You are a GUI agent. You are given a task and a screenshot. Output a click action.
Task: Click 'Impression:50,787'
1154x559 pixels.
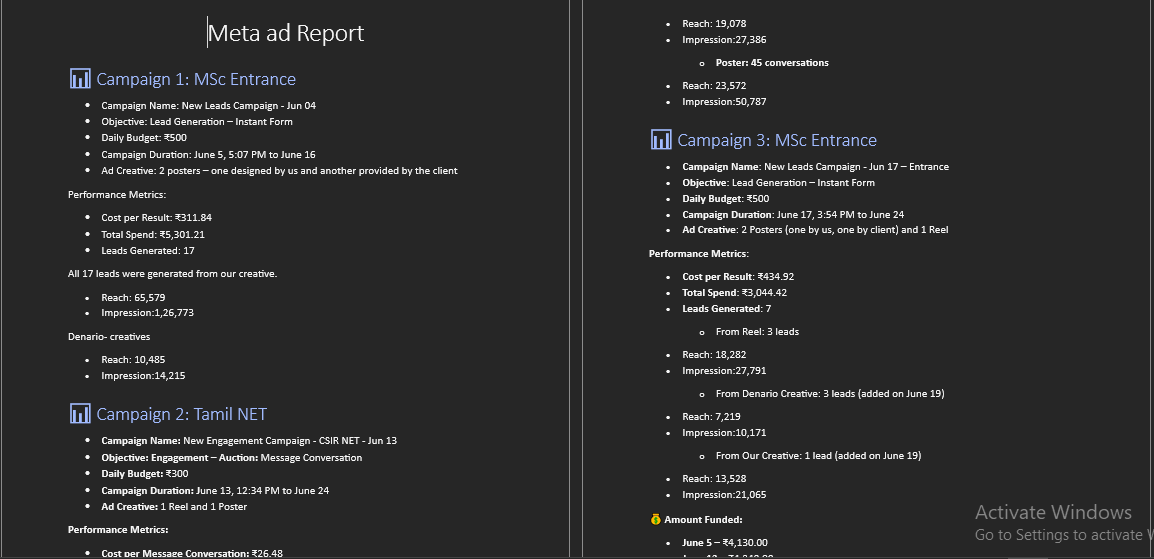point(724,102)
